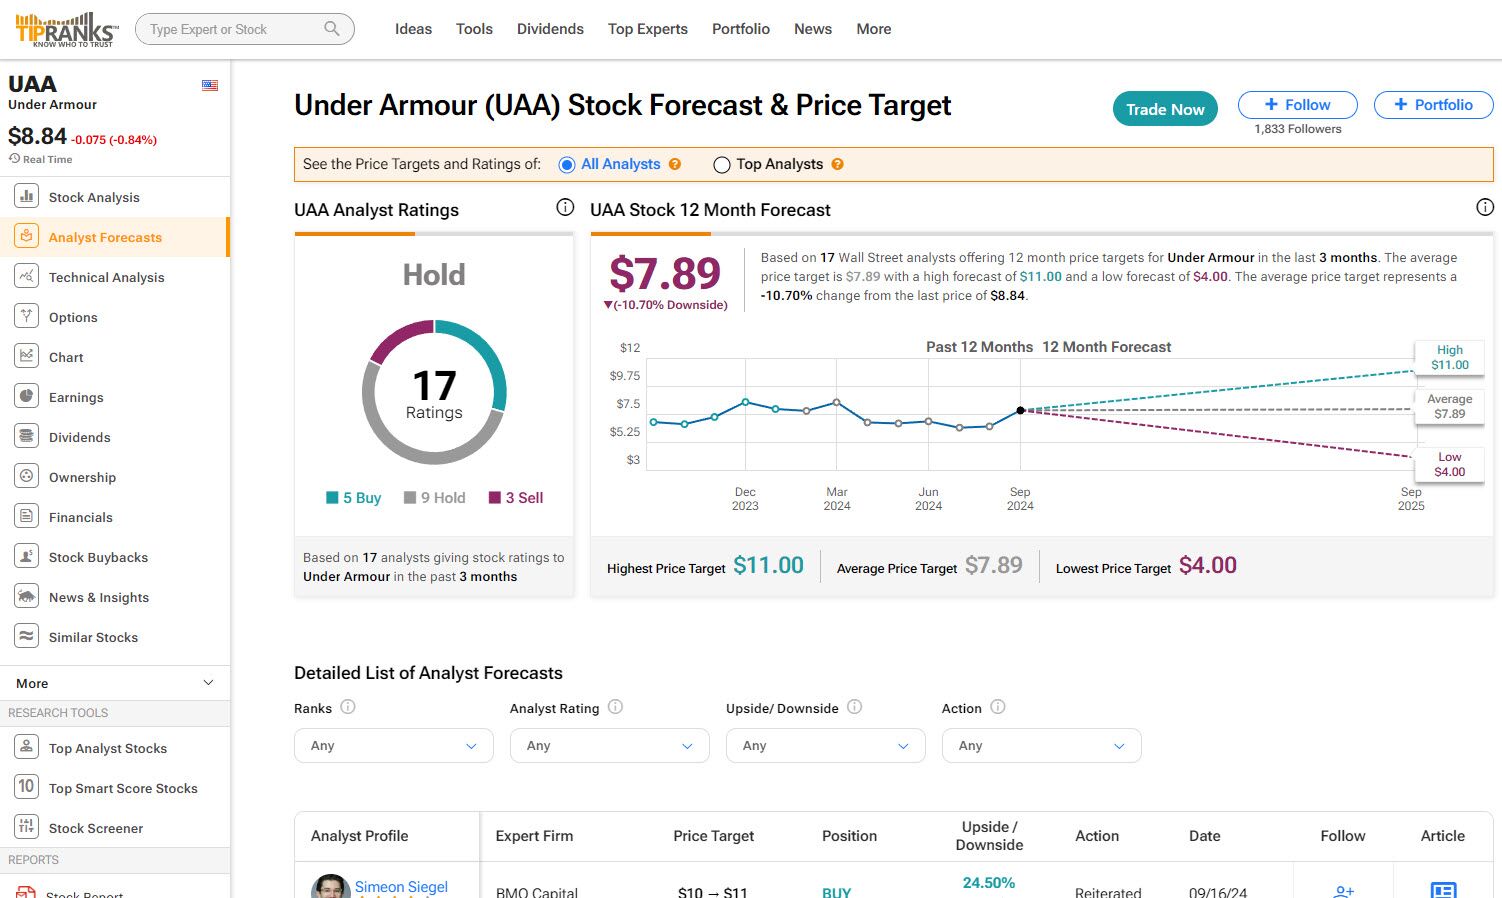
Task: Click the Stock Screener icon
Action: click(27, 827)
